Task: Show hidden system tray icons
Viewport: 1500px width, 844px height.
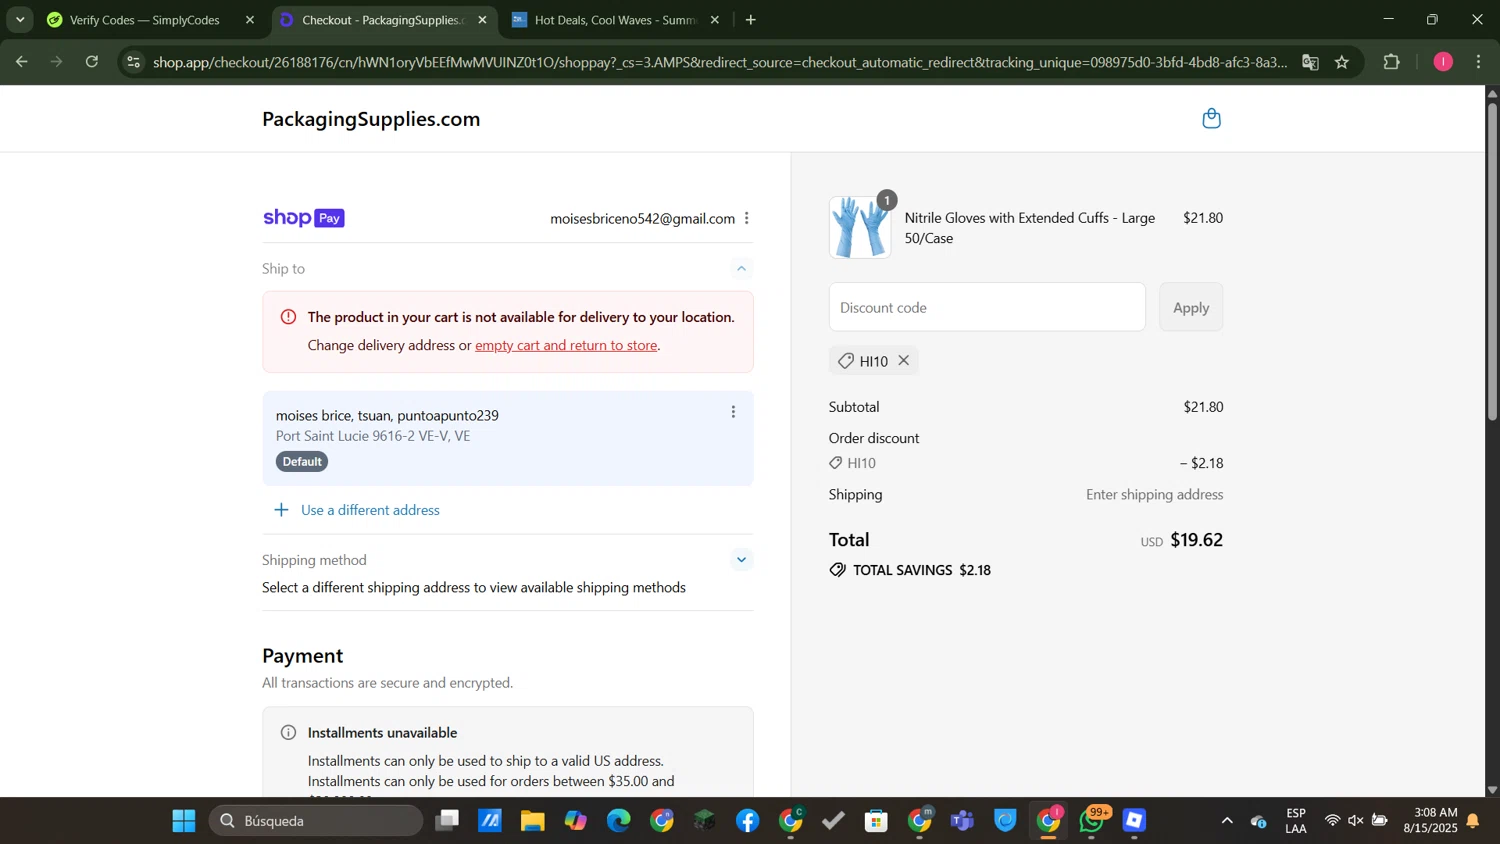Action: 1227,821
